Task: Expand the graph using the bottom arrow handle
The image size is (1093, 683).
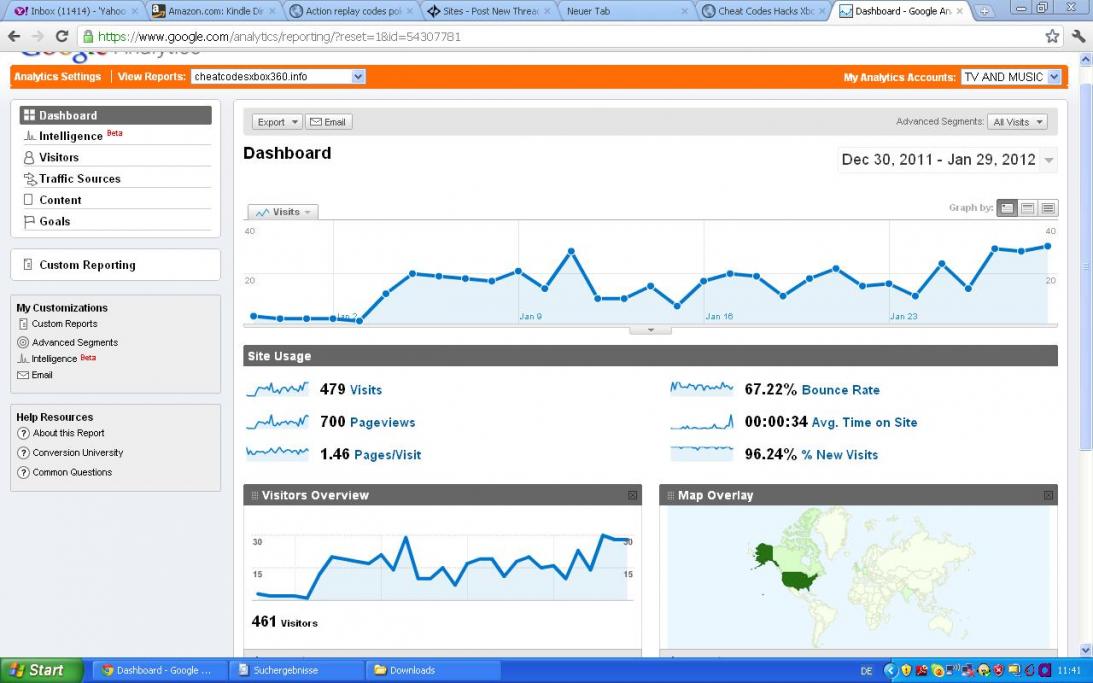Action: [x=650, y=330]
